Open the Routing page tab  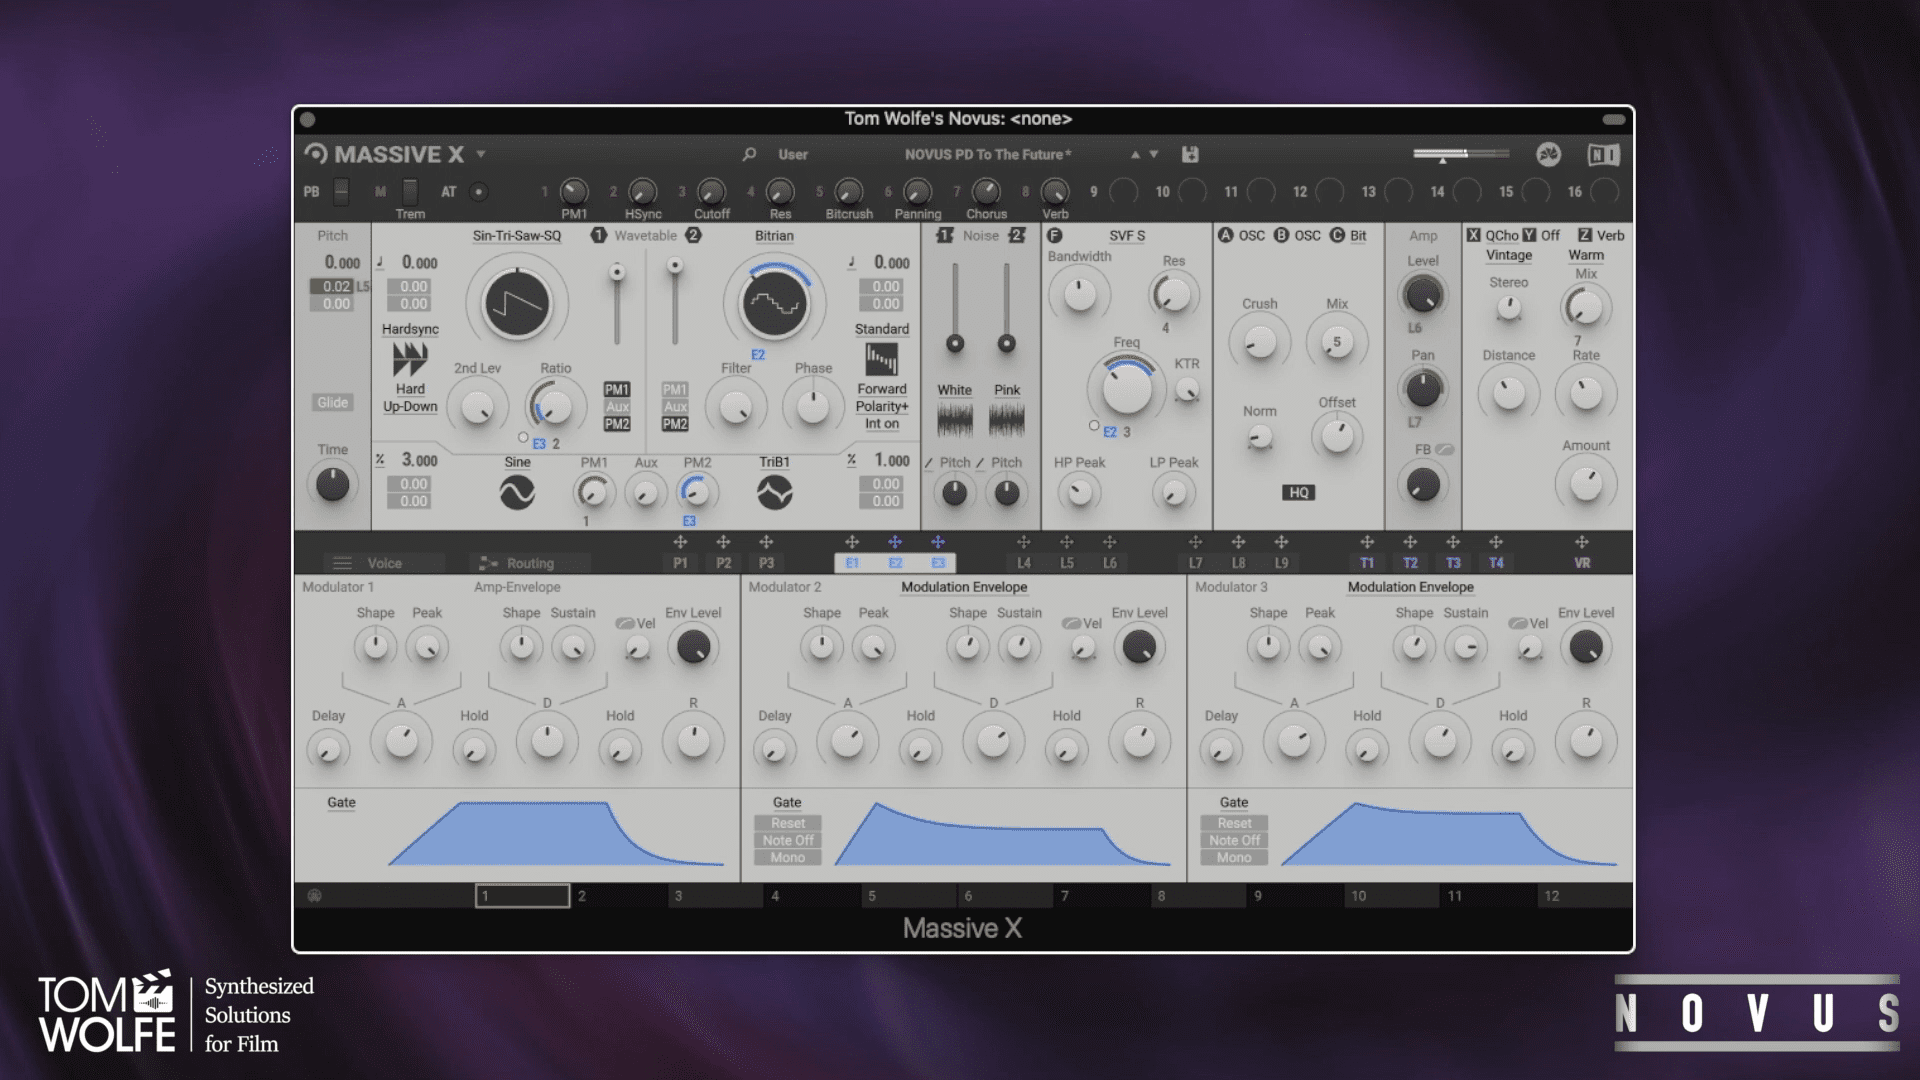coord(530,563)
